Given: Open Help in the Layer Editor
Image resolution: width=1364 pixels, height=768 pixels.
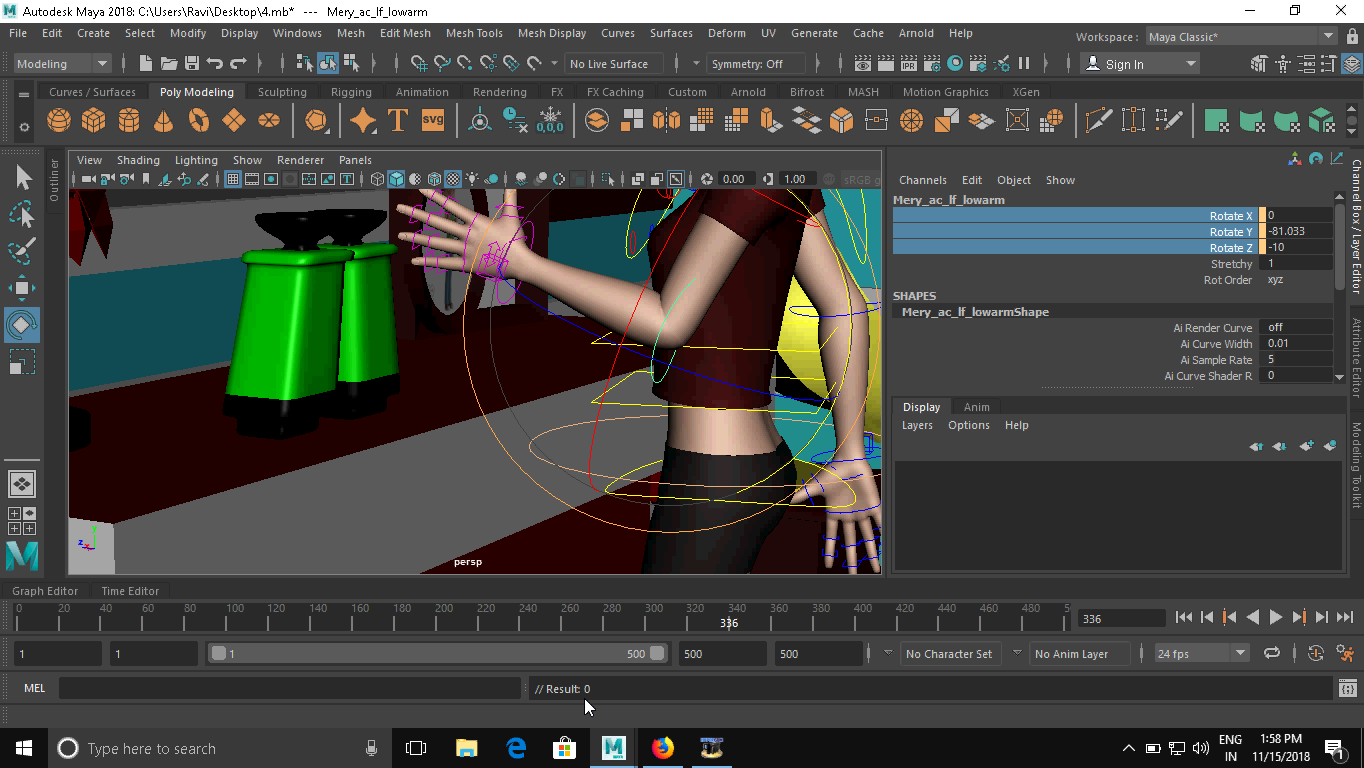Looking at the screenshot, I should [x=1016, y=425].
